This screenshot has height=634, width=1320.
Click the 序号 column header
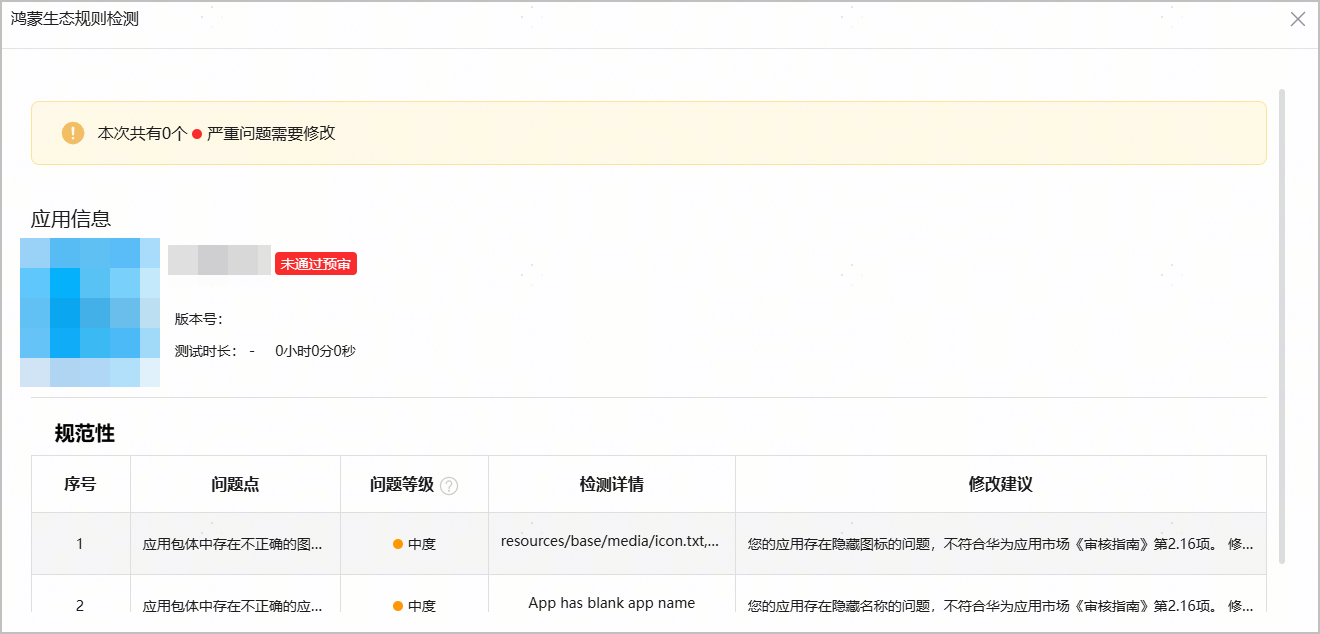80,485
